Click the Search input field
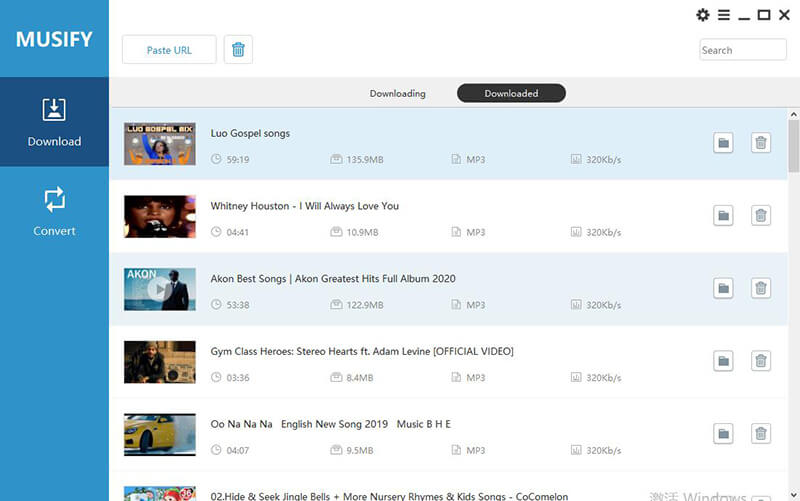The image size is (800, 501). point(743,50)
